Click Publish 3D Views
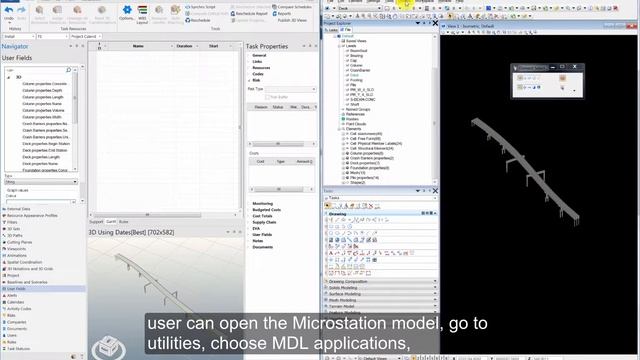Screen dimensions: 640x360 pos(292,20)
